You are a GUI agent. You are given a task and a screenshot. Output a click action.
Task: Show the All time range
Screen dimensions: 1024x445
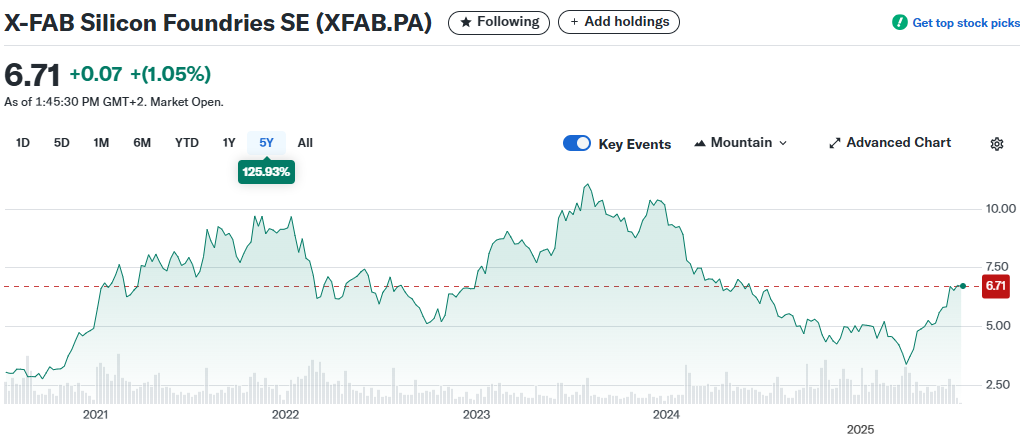(305, 143)
